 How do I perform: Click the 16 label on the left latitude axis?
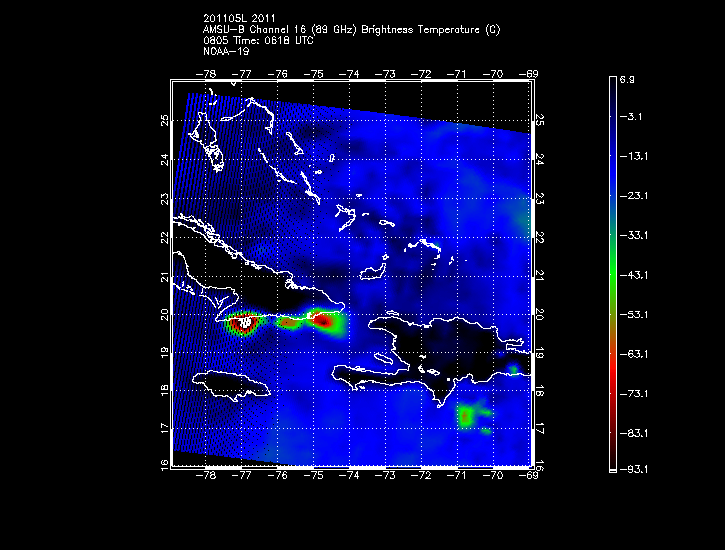pyautogui.click(x=165, y=465)
